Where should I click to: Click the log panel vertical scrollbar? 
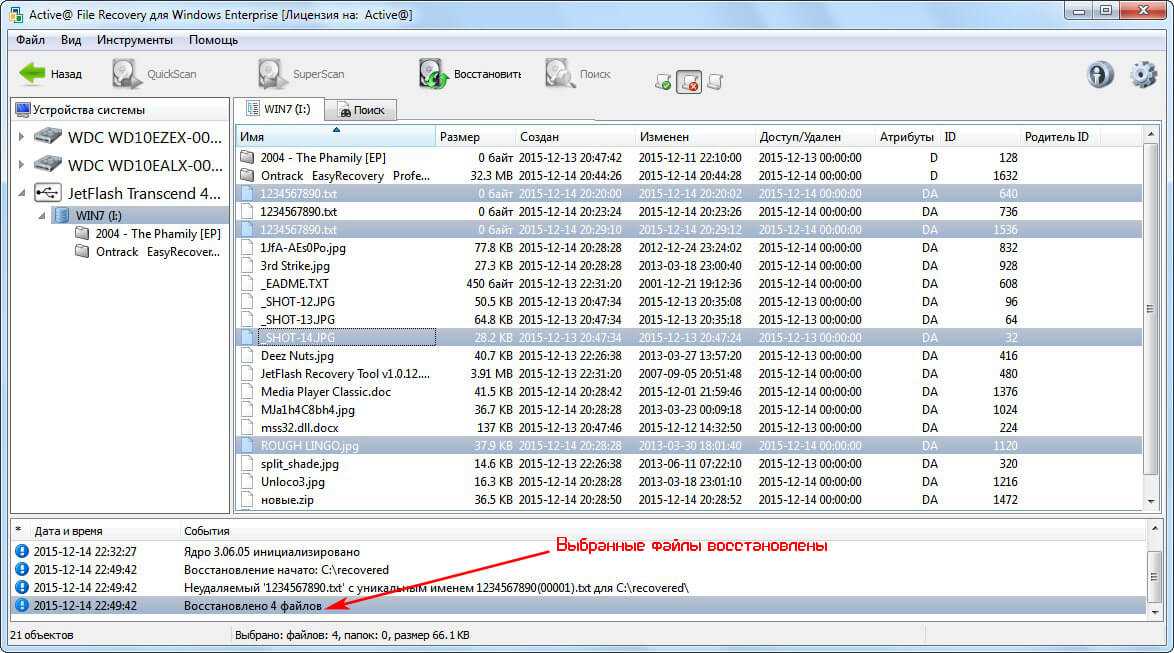[1154, 577]
